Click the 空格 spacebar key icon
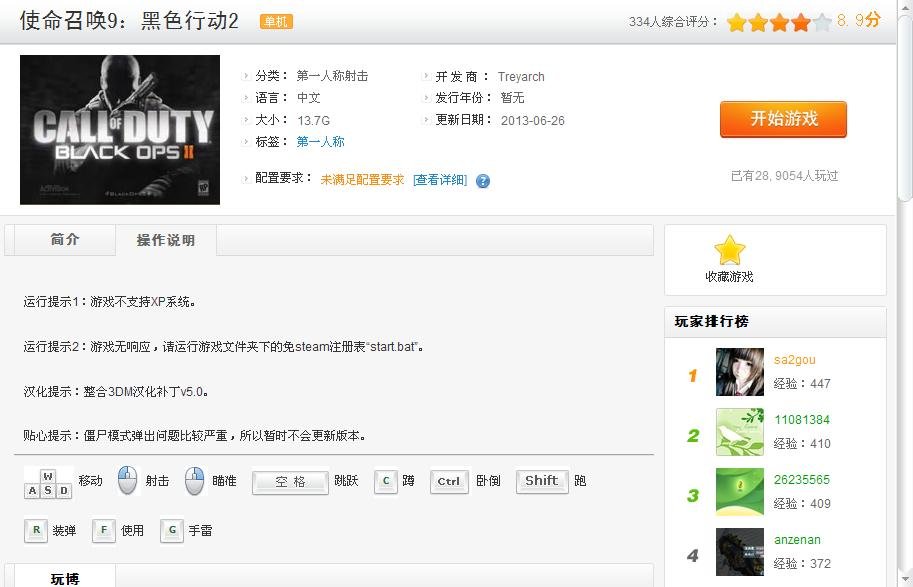 290,482
